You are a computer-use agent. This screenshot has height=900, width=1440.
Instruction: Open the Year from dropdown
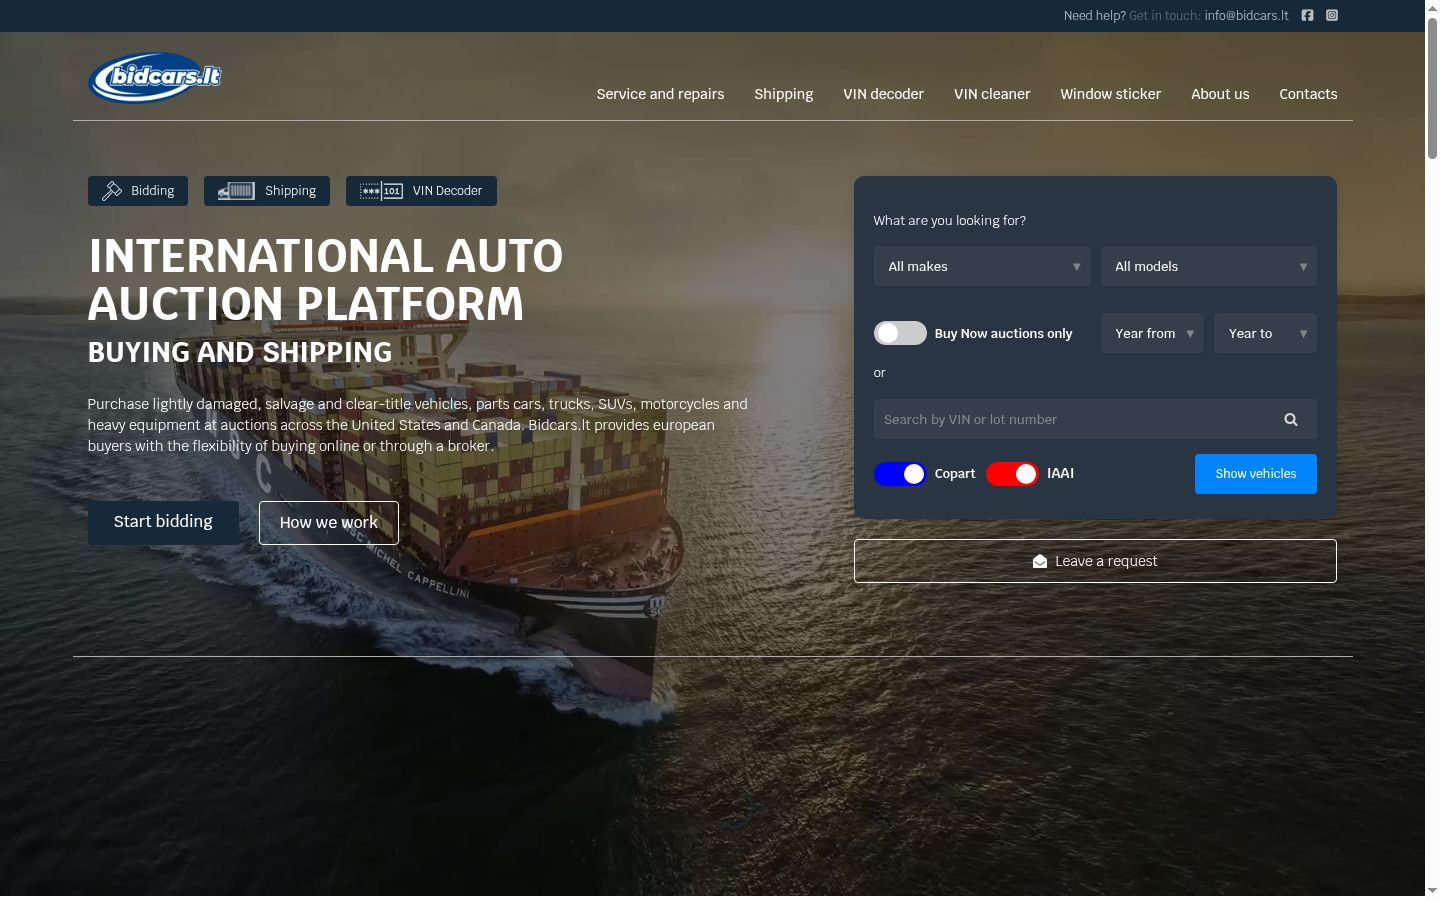pos(1152,333)
